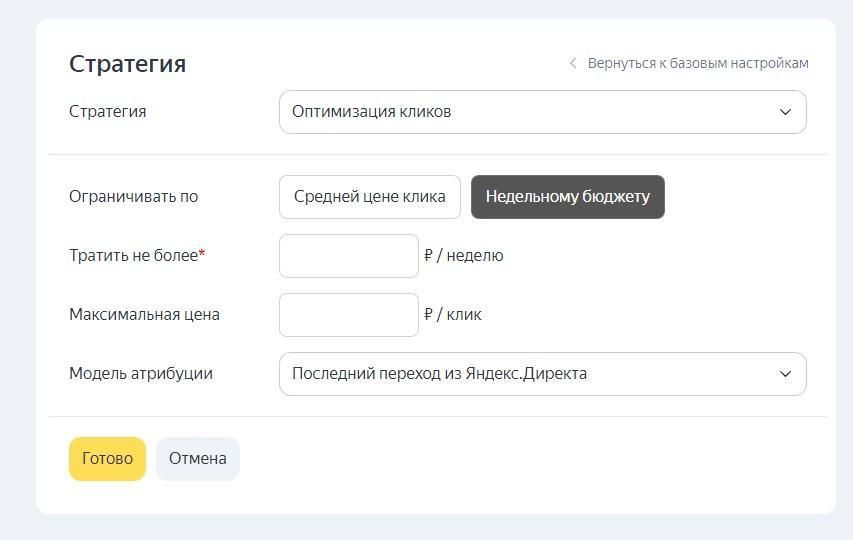
Task: Focus the Тратить не более input field
Action: [x=349, y=256]
